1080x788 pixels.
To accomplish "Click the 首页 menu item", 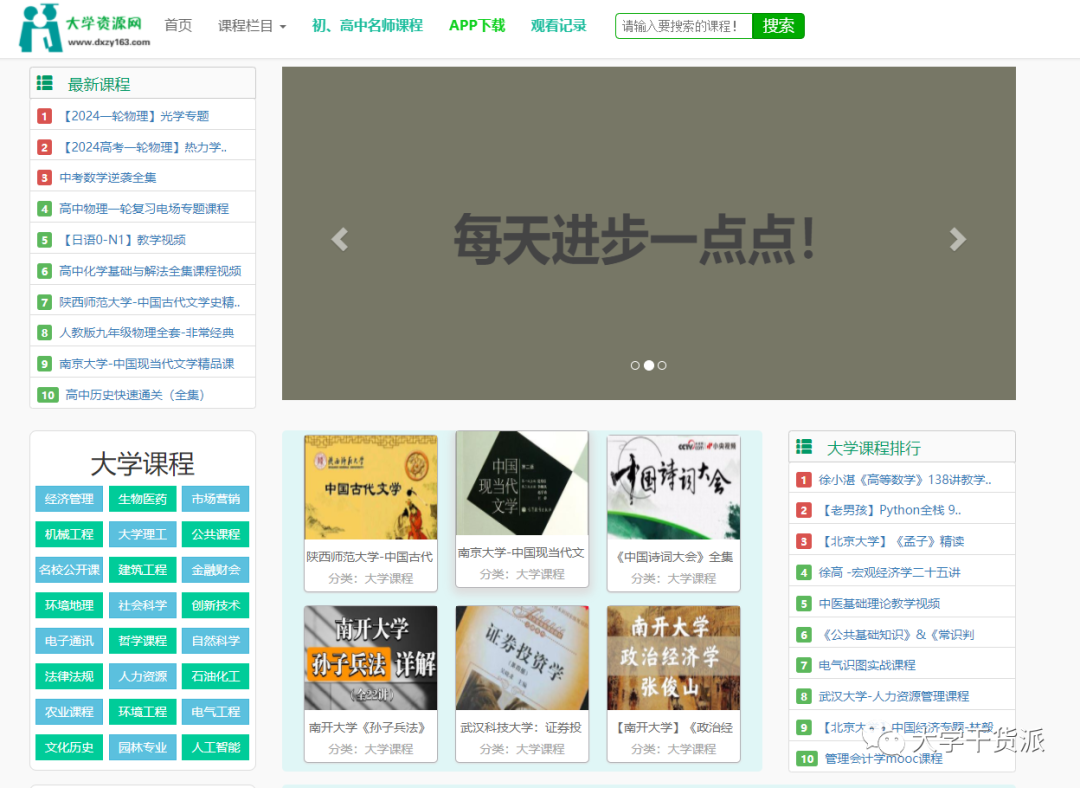I will pyautogui.click(x=178, y=26).
